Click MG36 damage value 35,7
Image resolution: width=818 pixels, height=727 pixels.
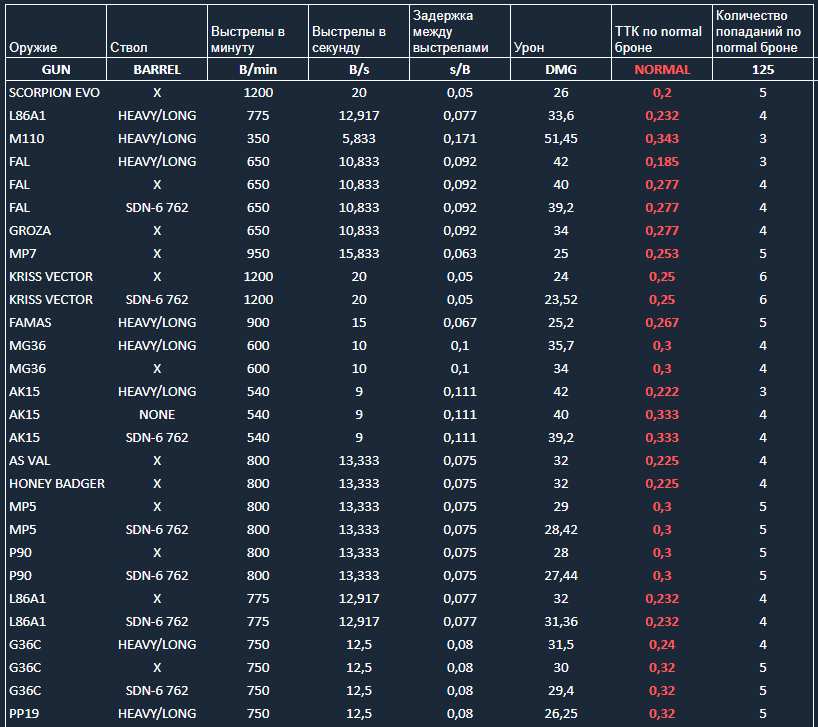561,346
